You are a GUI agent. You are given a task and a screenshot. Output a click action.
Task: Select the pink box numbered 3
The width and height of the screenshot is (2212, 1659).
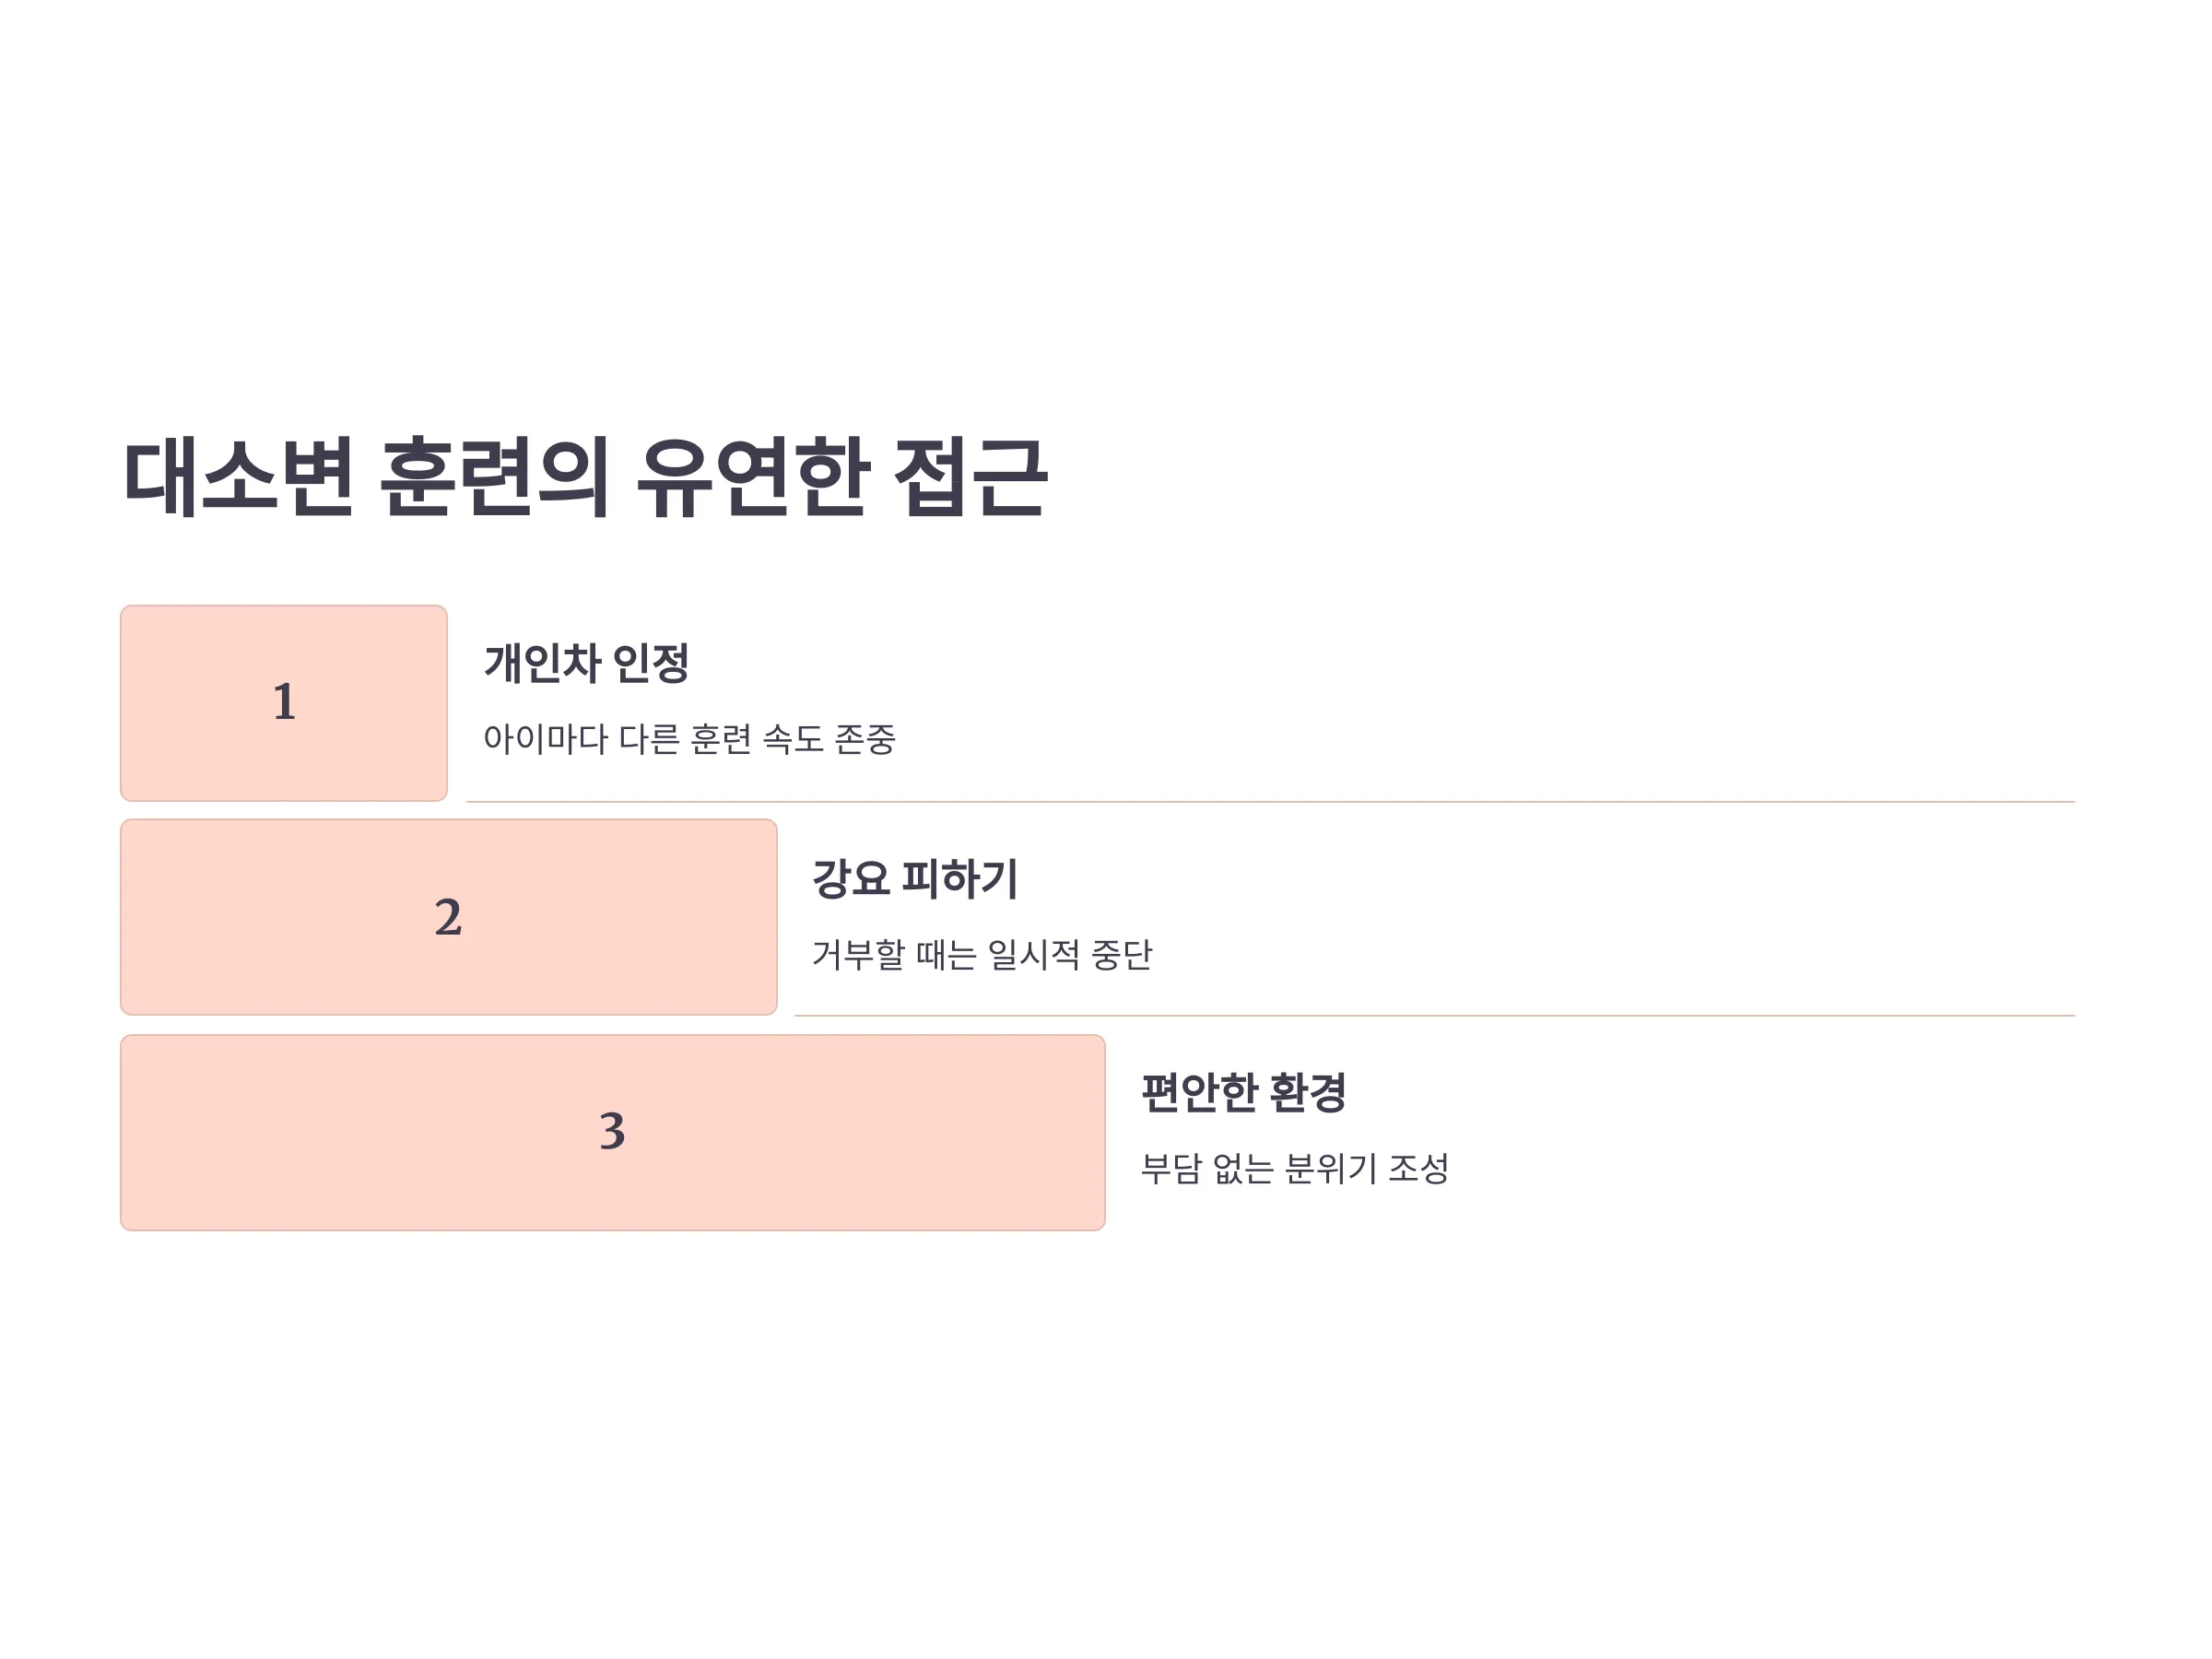pyautogui.click(x=613, y=1132)
